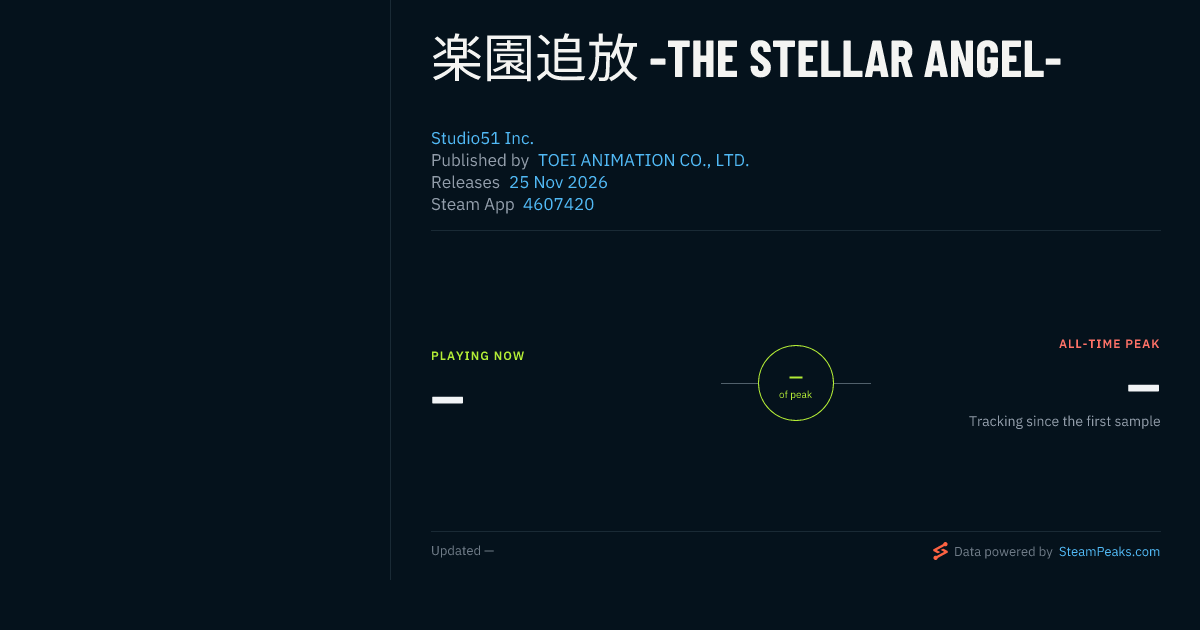Click the PLAYING NOW label

pyautogui.click(x=478, y=356)
